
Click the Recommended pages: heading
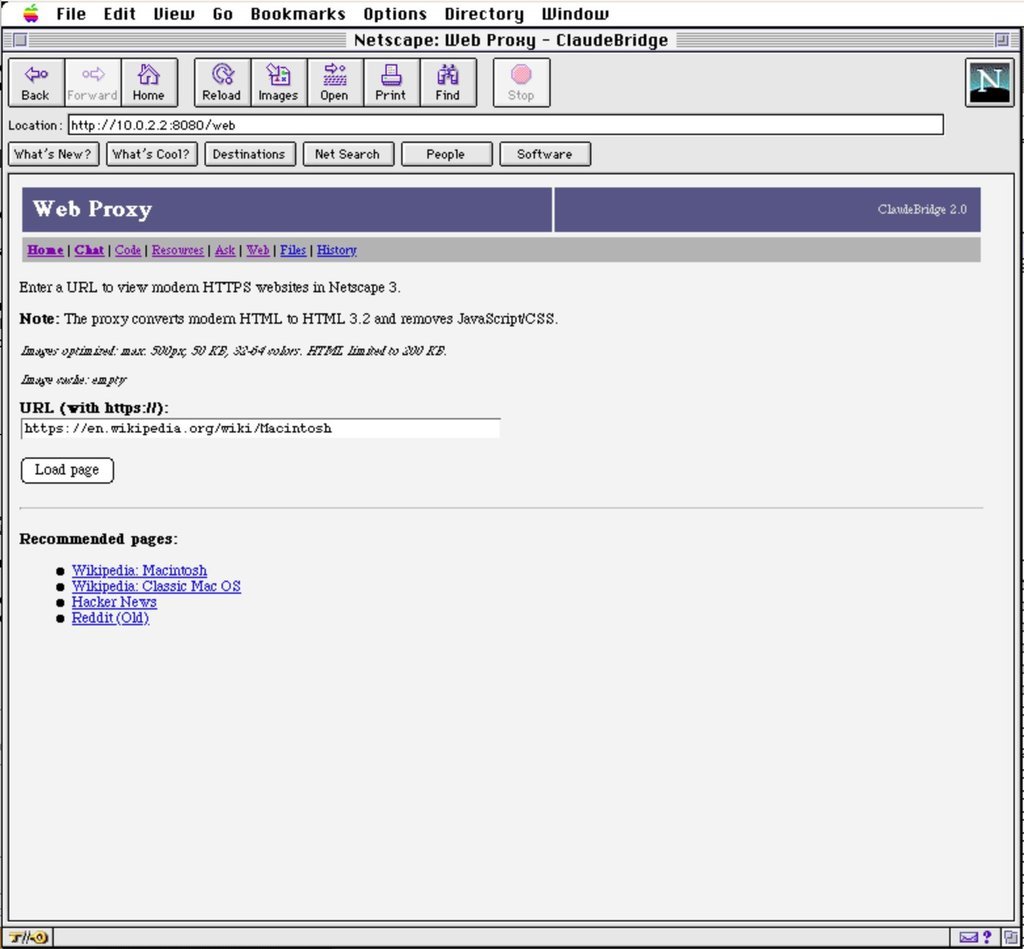98,539
